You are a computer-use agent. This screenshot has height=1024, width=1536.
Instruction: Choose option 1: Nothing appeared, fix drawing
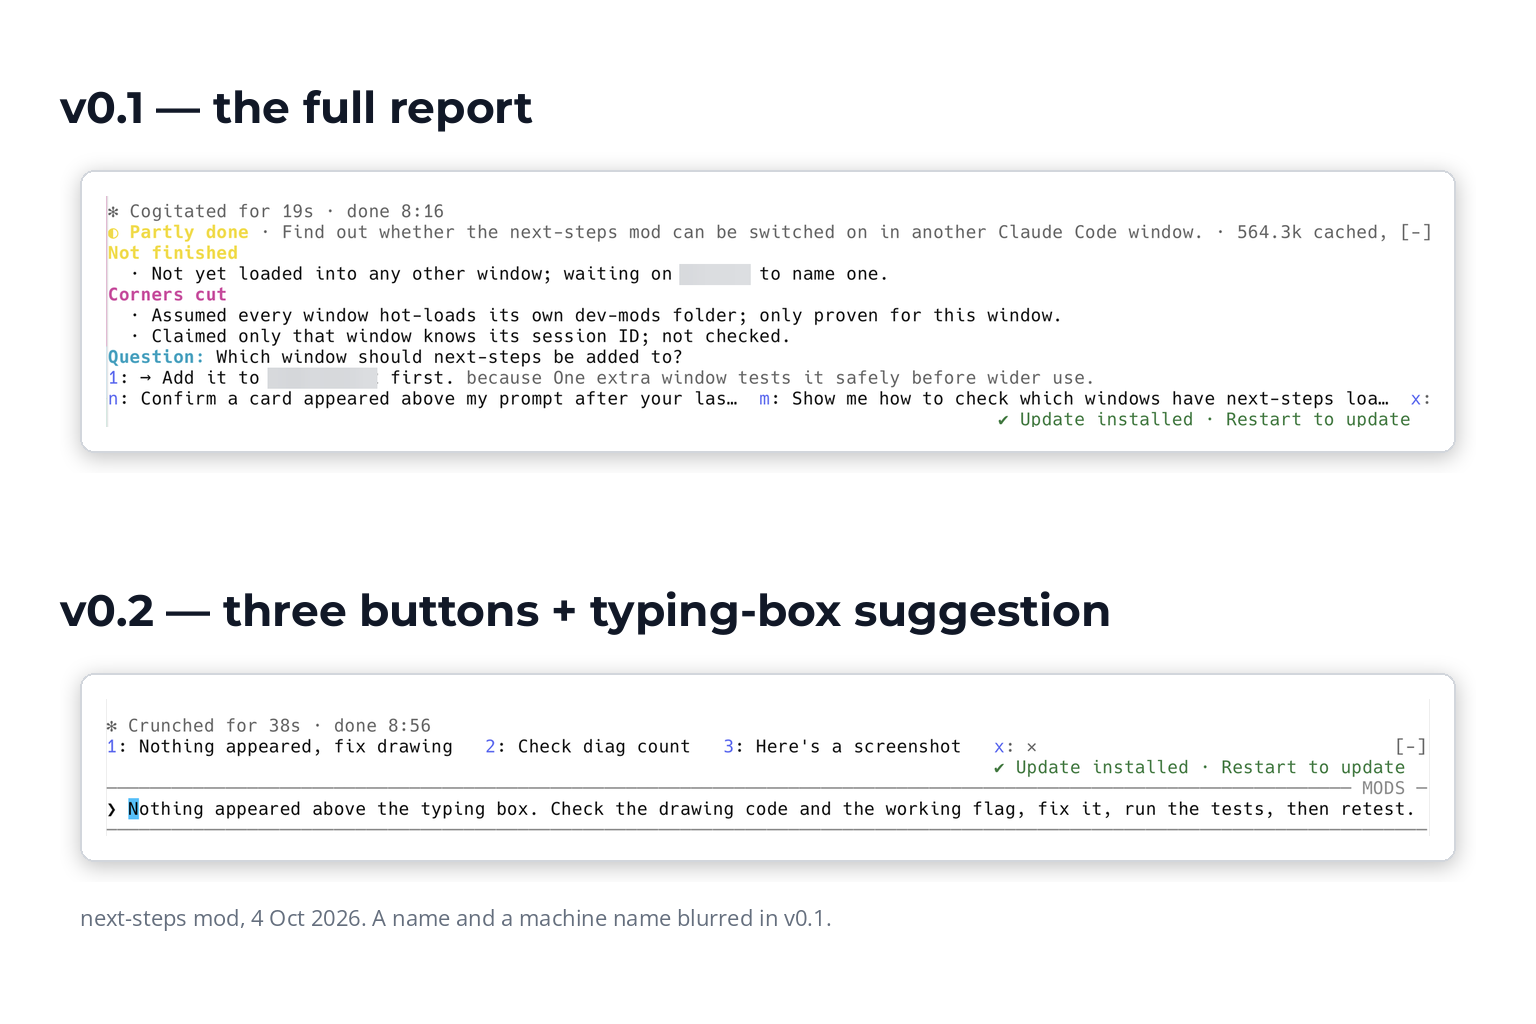(x=280, y=747)
